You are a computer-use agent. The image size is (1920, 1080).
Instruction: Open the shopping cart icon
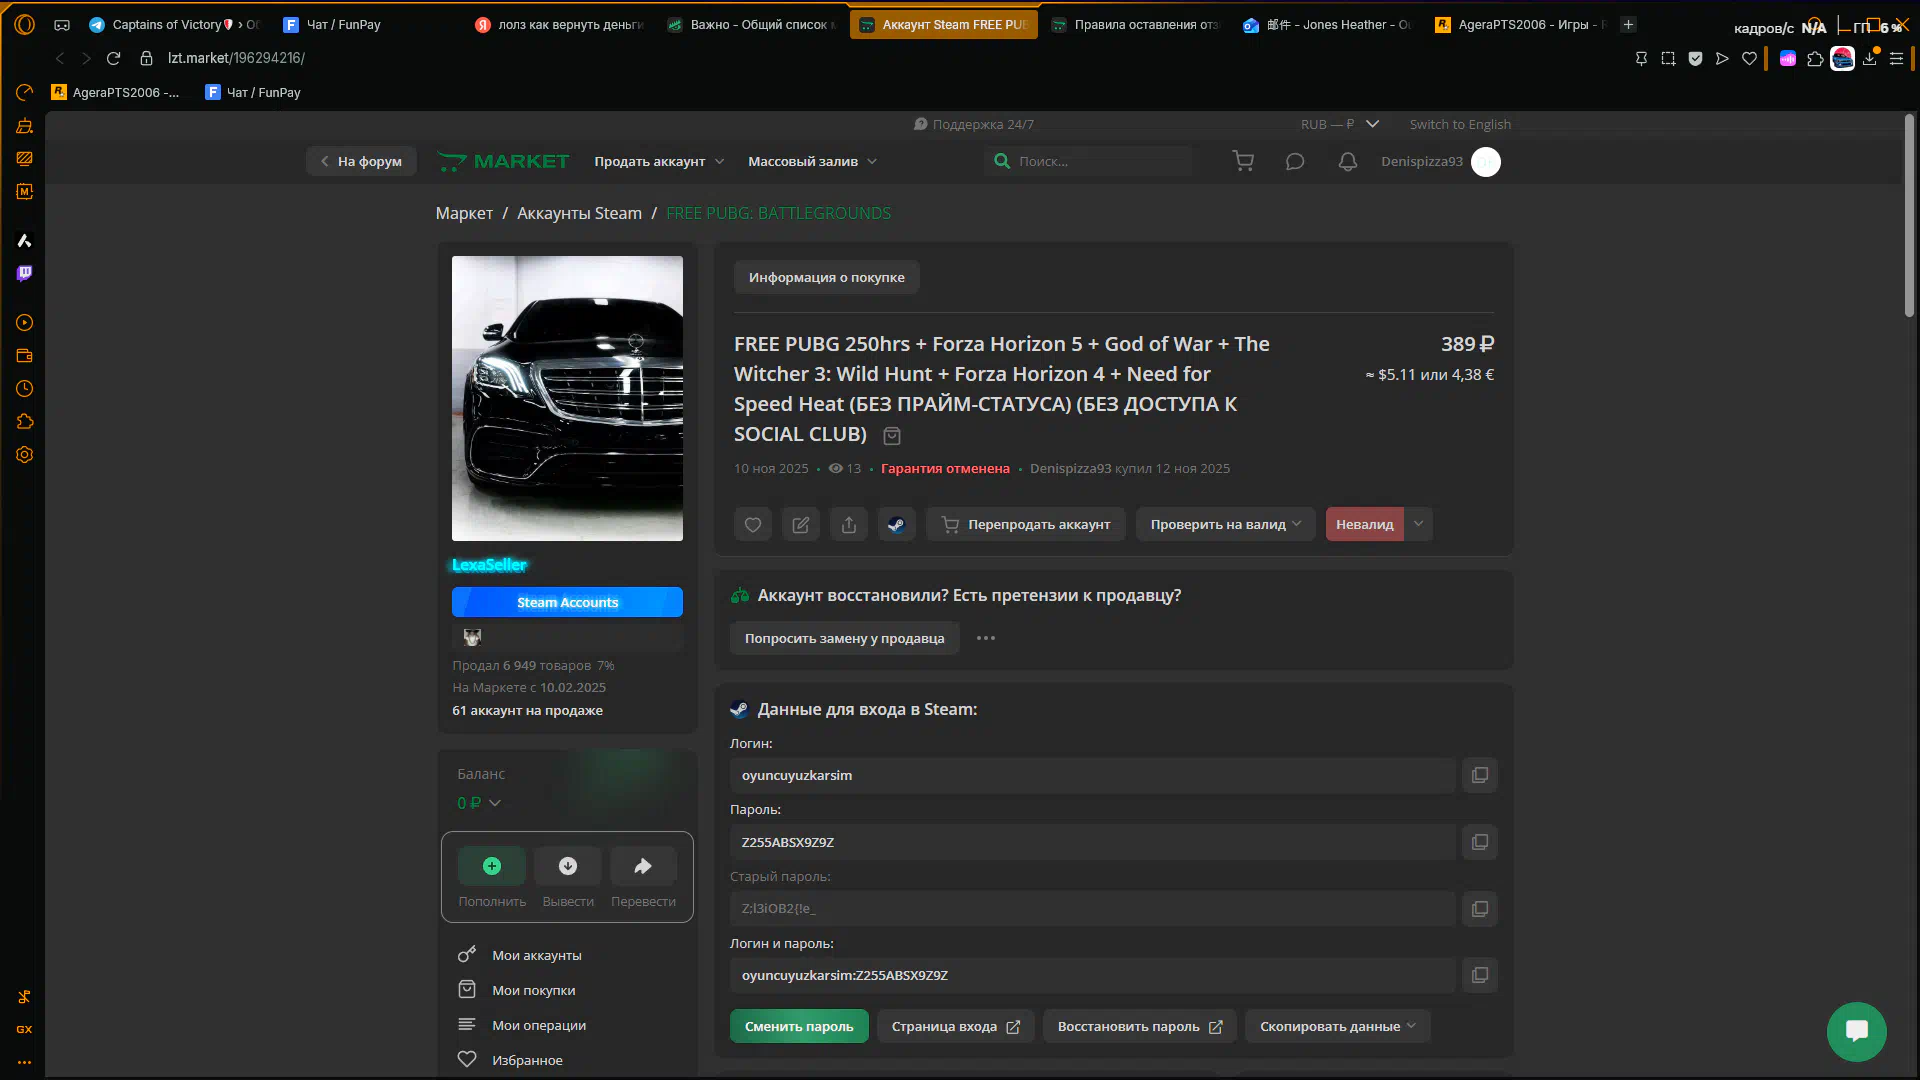pyautogui.click(x=1243, y=161)
